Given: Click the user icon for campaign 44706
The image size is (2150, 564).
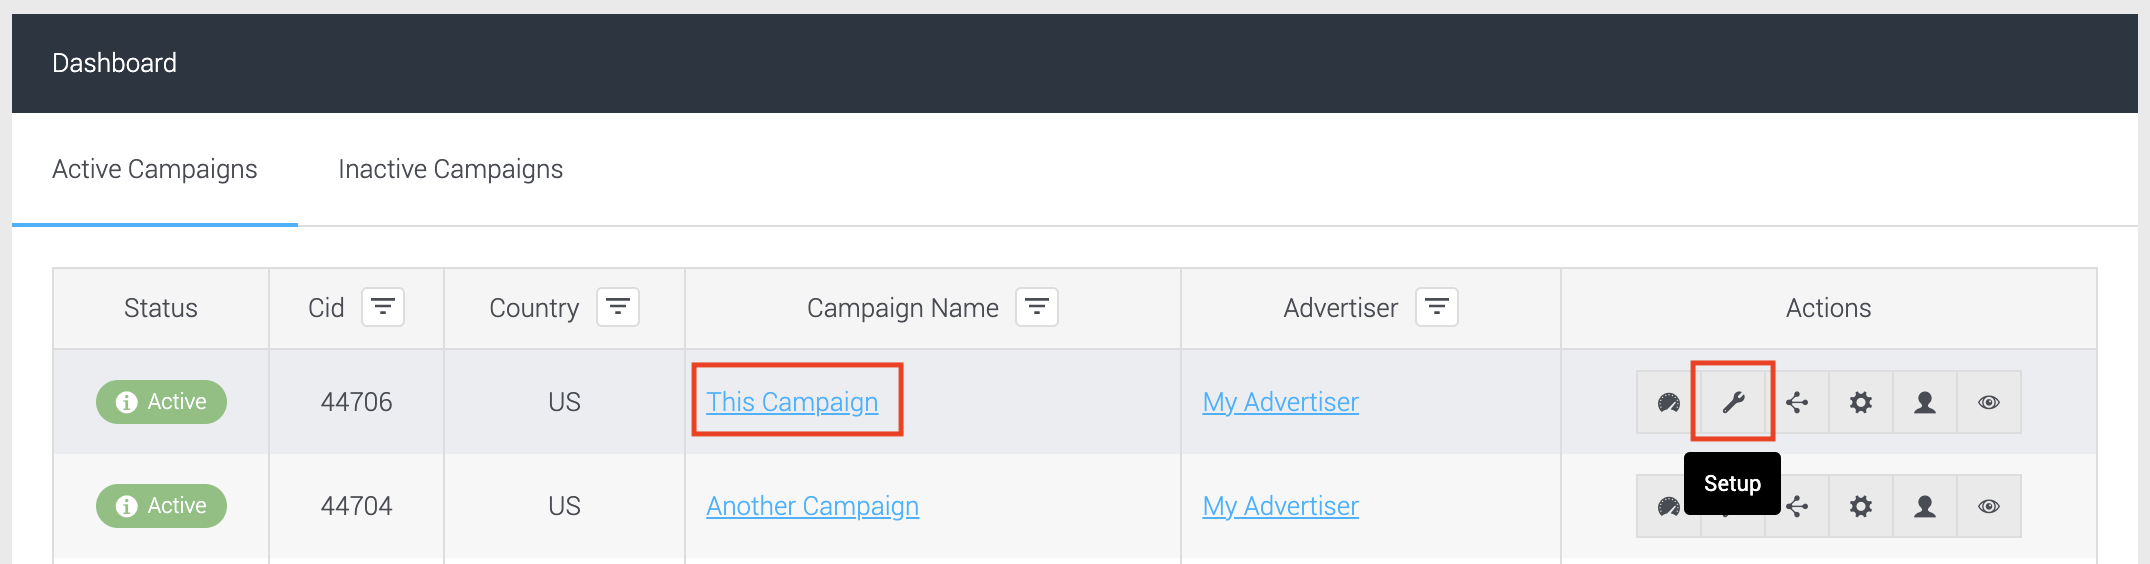Looking at the screenshot, I should 1925,402.
